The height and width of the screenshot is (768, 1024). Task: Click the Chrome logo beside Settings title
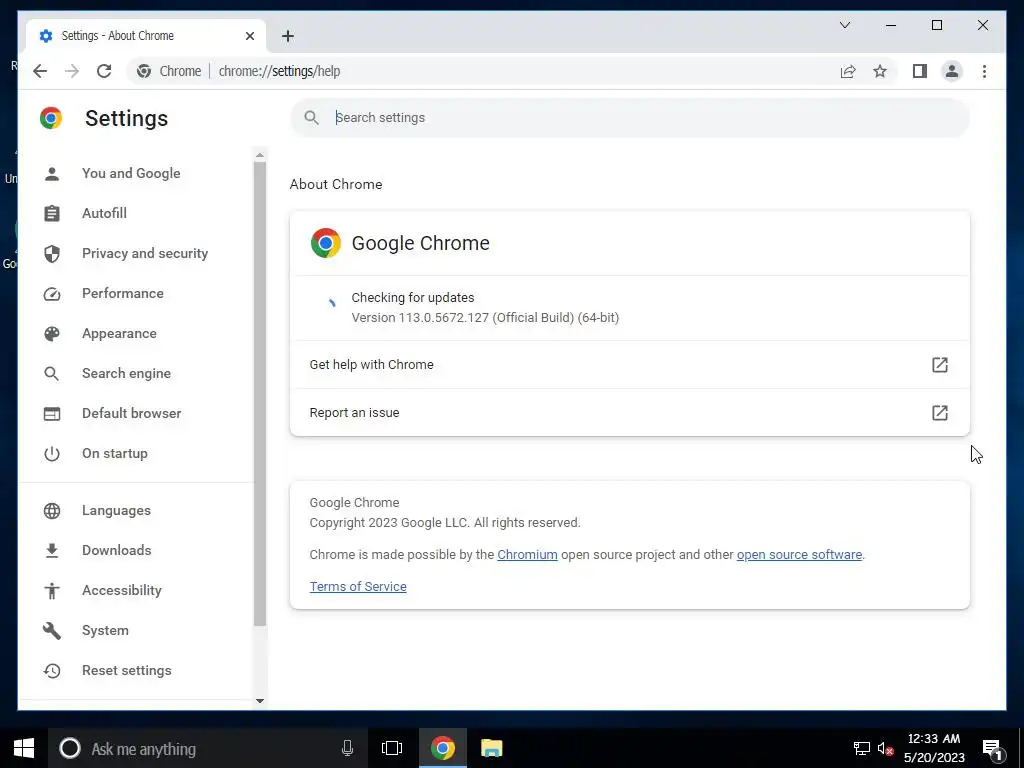click(51, 118)
